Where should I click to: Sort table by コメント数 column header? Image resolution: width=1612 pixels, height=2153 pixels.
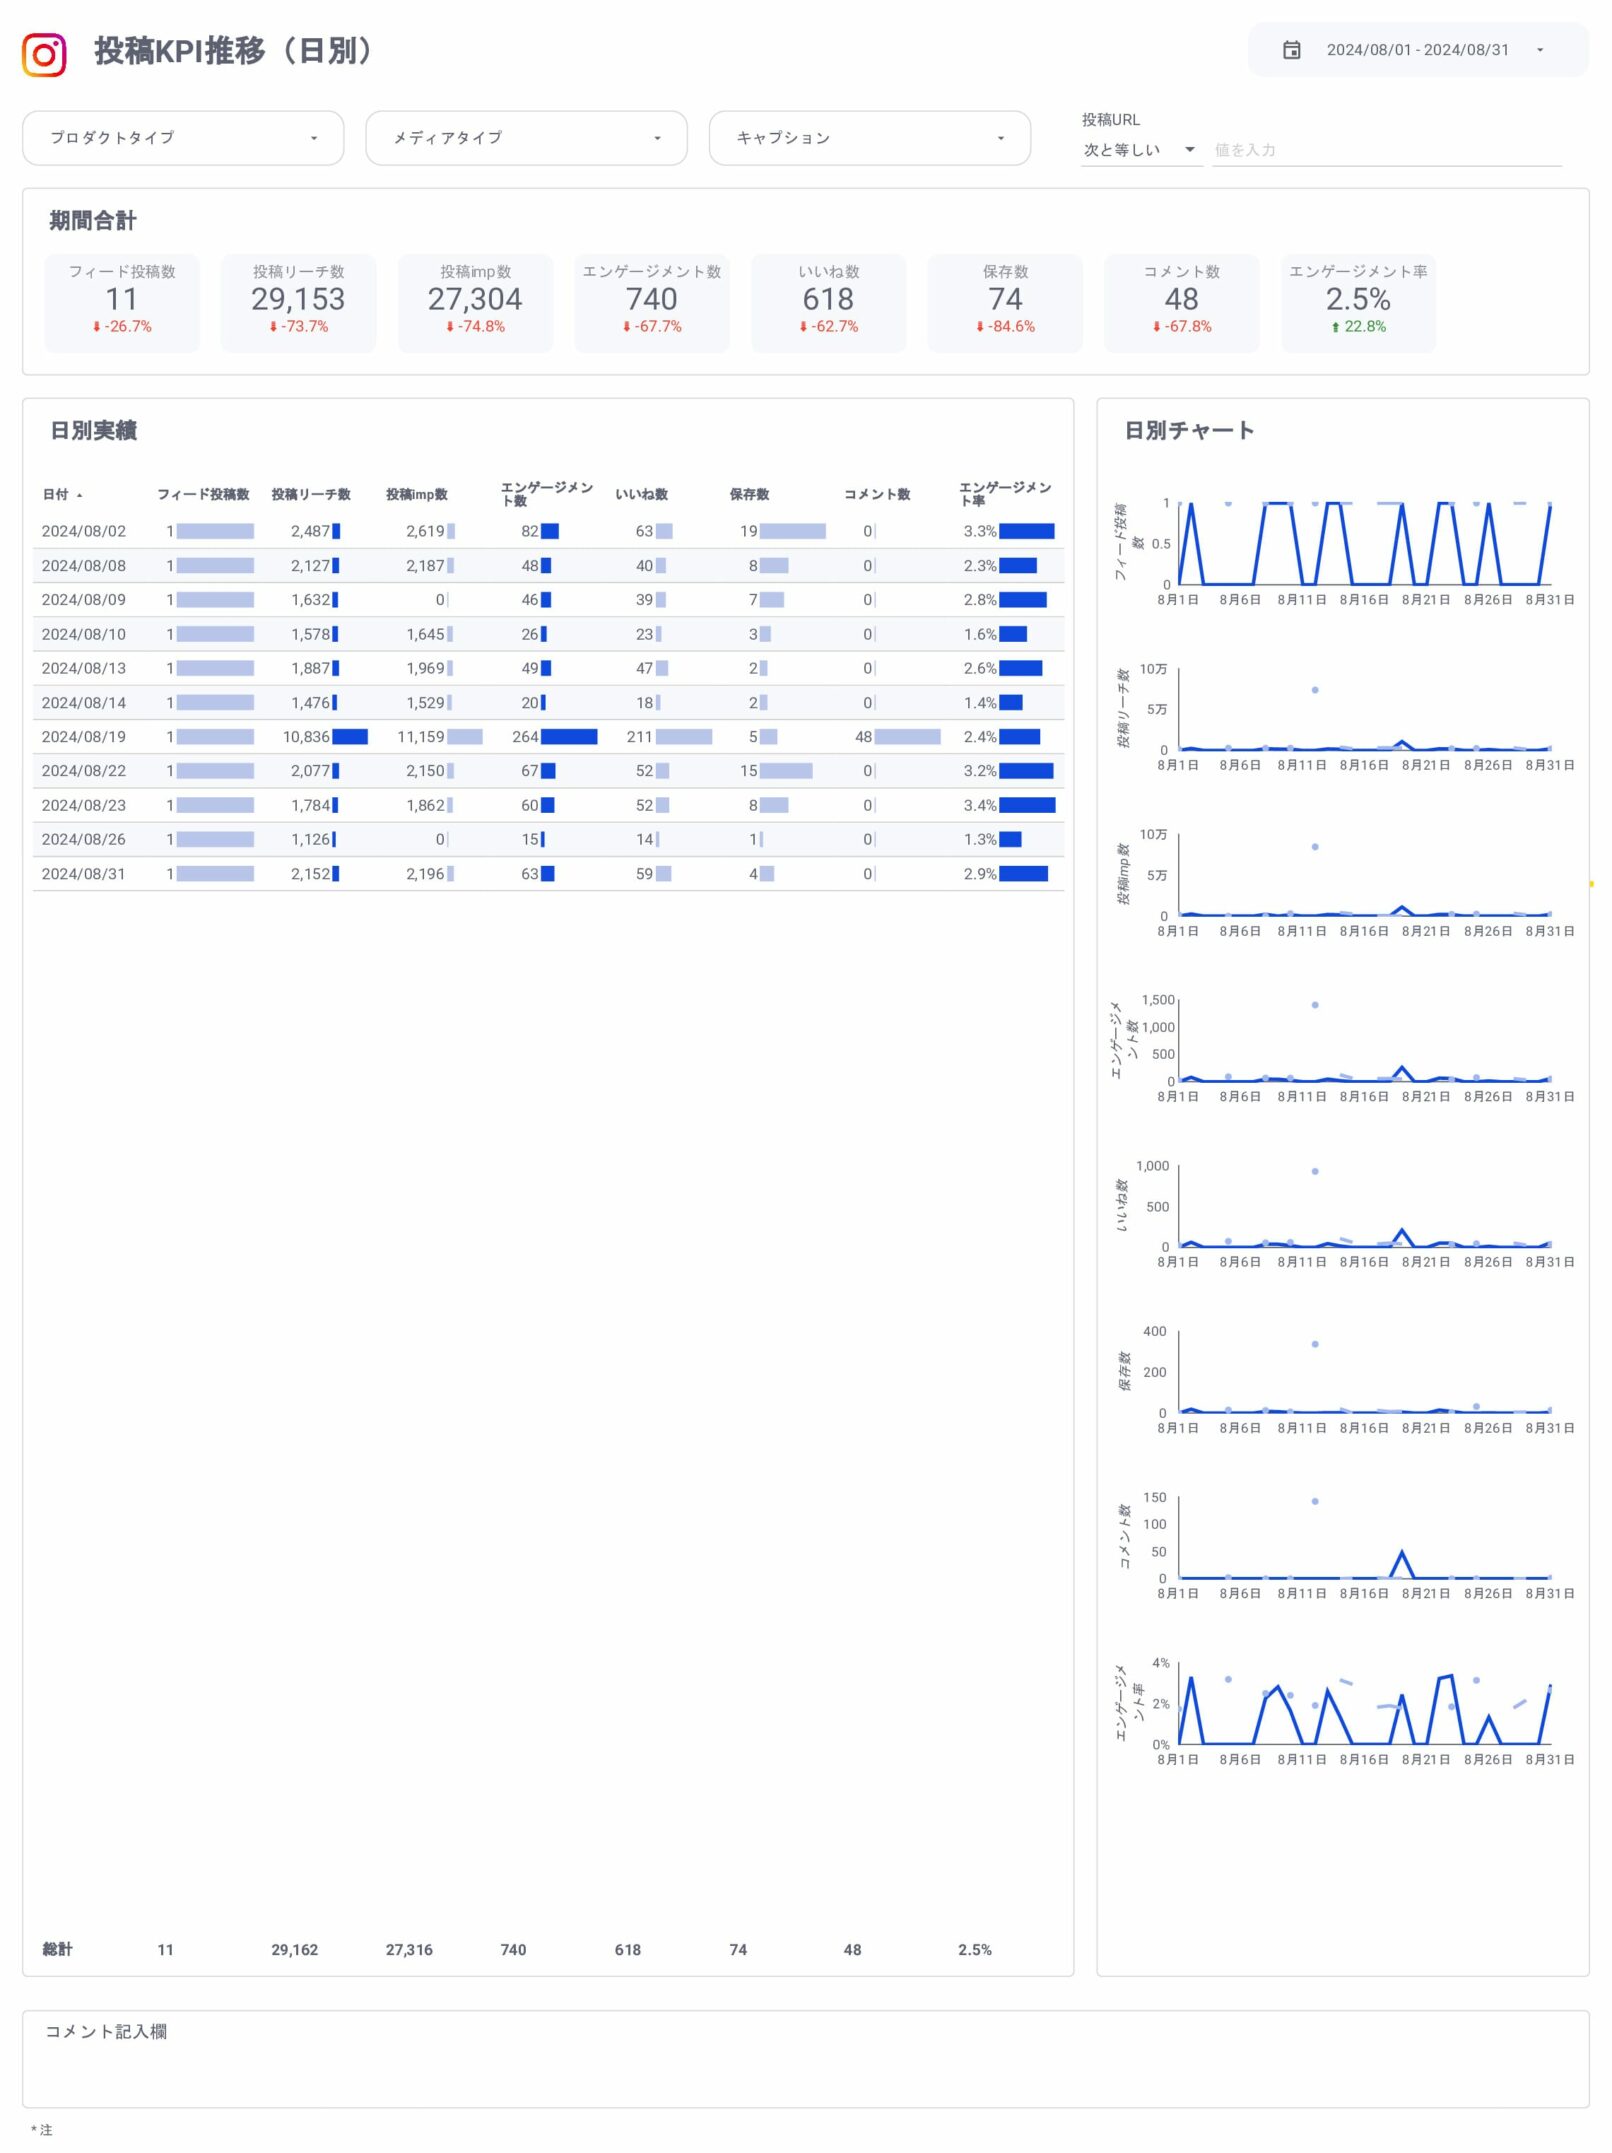pyautogui.click(x=876, y=494)
